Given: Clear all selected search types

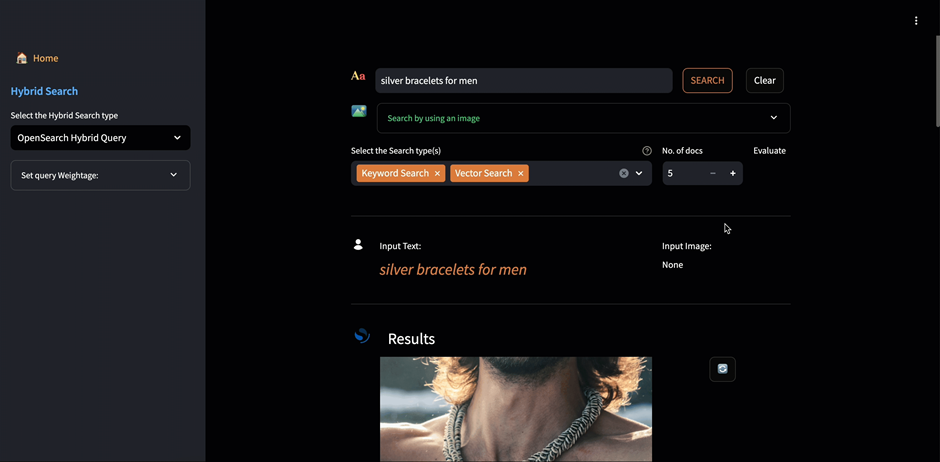Looking at the screenshot, I should tap(623, 173).
